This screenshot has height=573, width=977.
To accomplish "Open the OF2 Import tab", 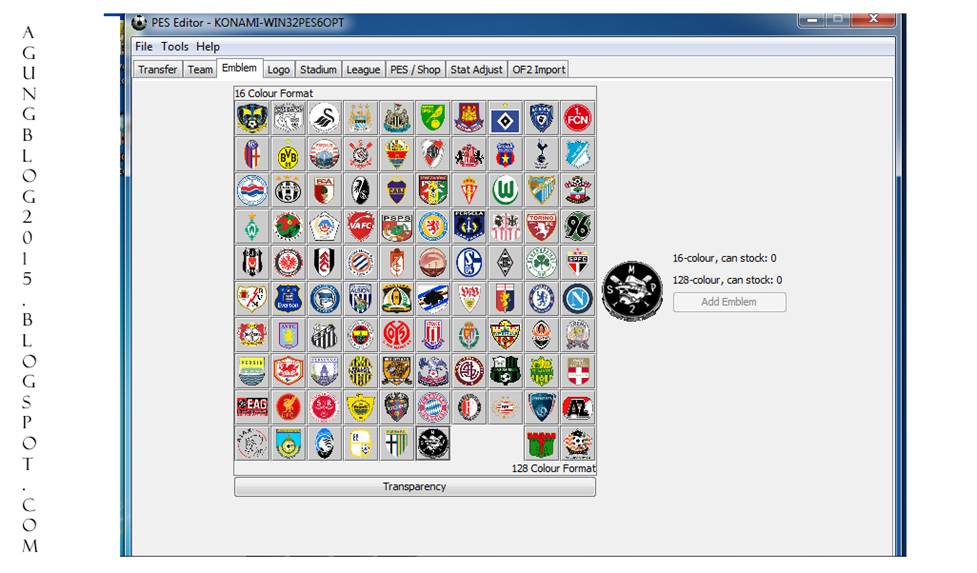I will point(538,69).
